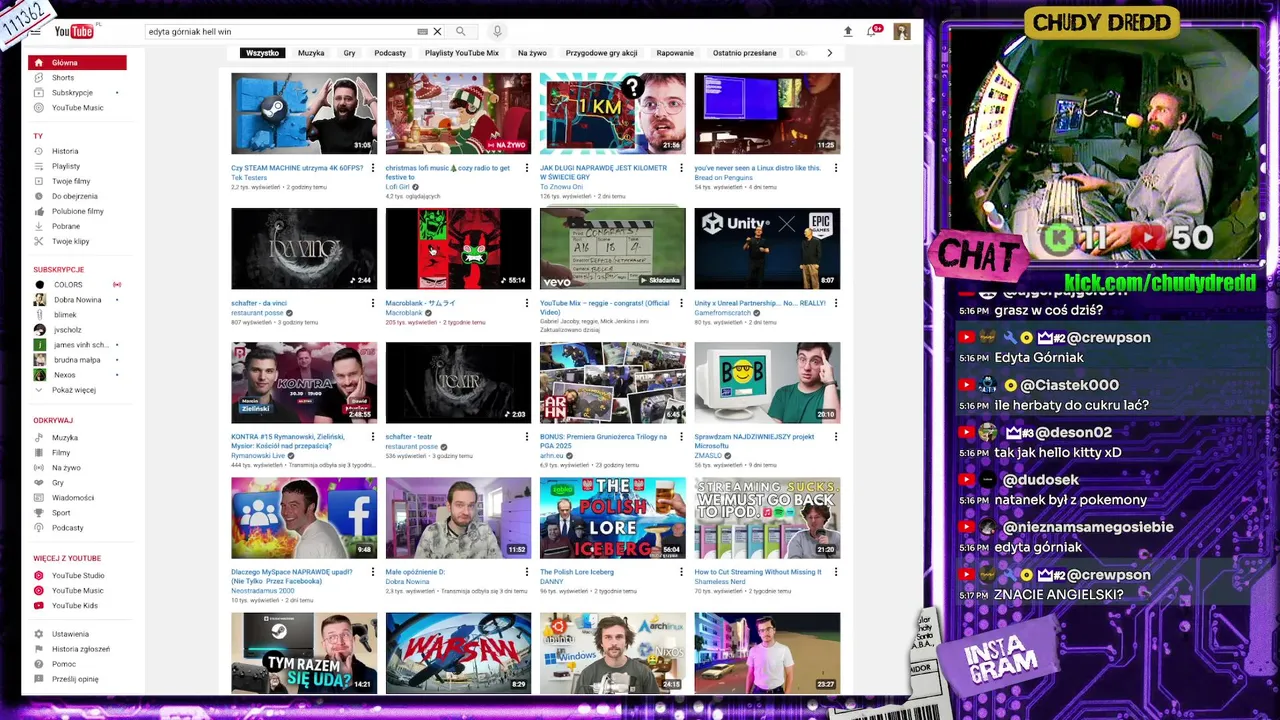This screenshot has width=1280, height=720.
Task: Select the Na żywo filter chip
Action: (532, 53)
